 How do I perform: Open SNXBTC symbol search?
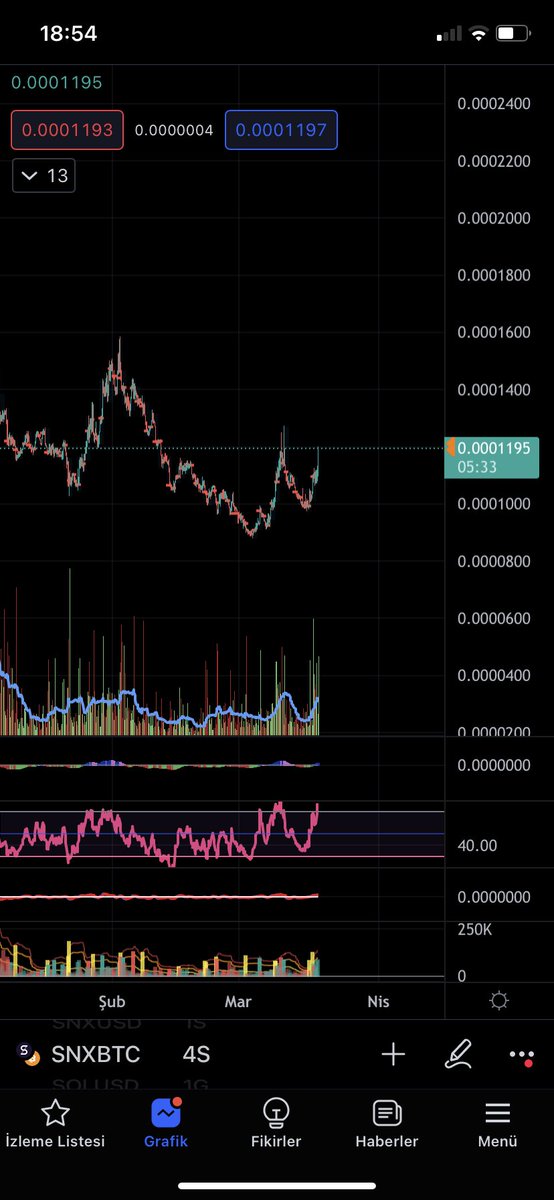coord(96,1054)
